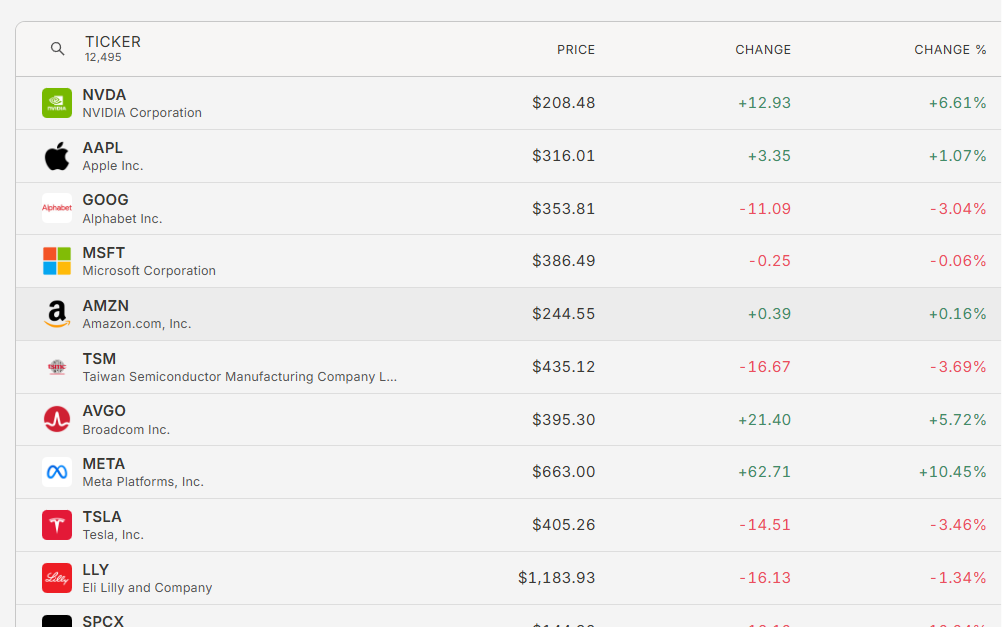The image size is (1002, 627).
Task: Click the $244.55 price of AMZN
Action: [564, 314]
